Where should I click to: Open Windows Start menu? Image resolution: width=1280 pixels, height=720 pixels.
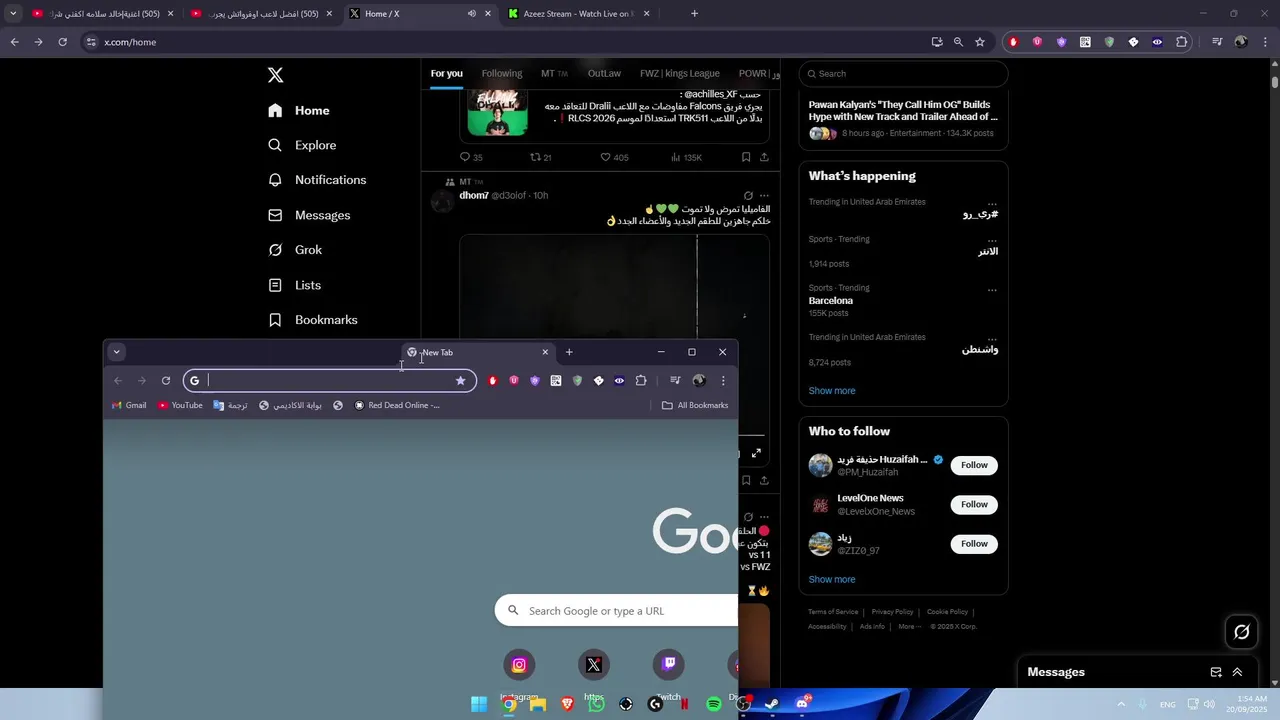click(479, 704)
